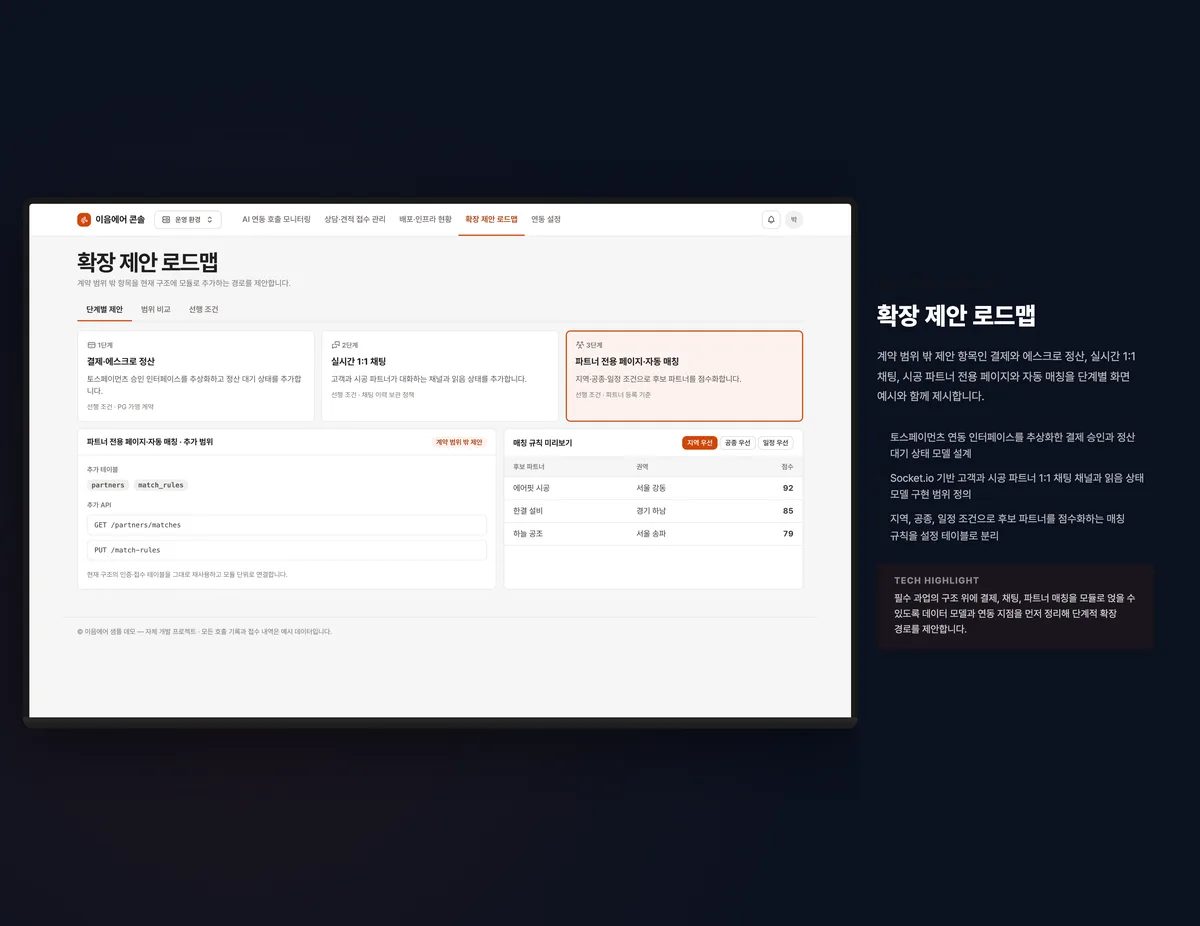The image size is (1200, 926).
Task: Click the 이음에어 콘솔 logo icon
Action: pyautogui.click(x=84, y=219)
